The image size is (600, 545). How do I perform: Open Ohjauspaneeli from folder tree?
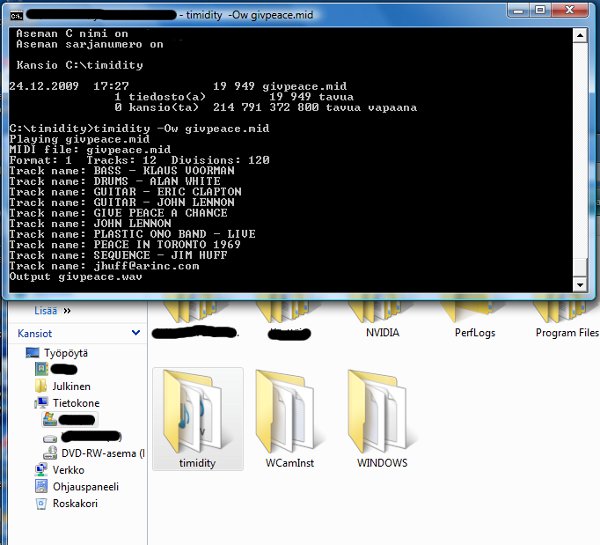click(77, 486)
